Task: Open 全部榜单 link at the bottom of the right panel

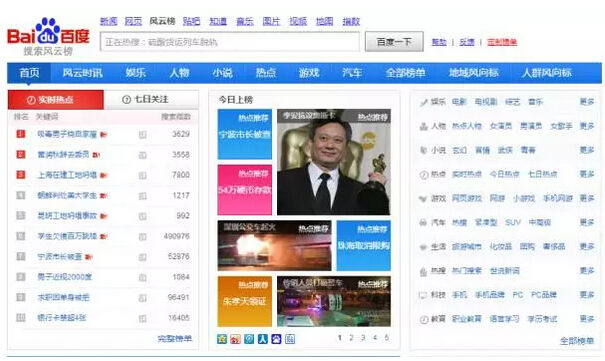Action: [x=577, y=341]
